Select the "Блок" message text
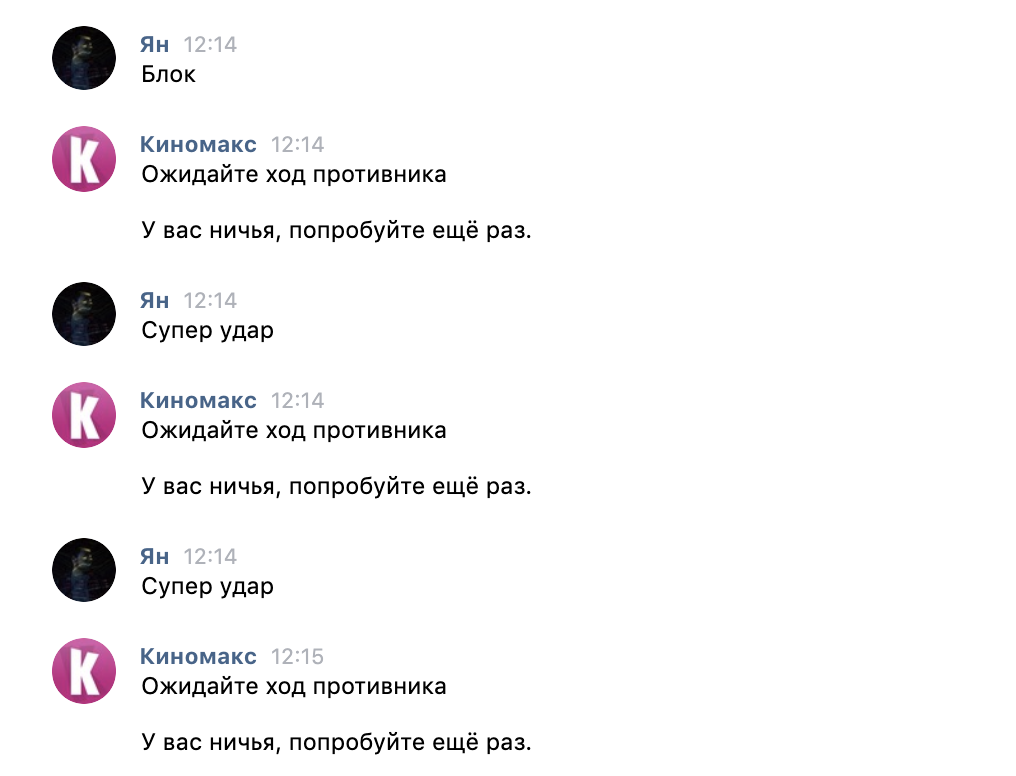The height and width of the screenshot is (776, 1016). pos(169,75)
